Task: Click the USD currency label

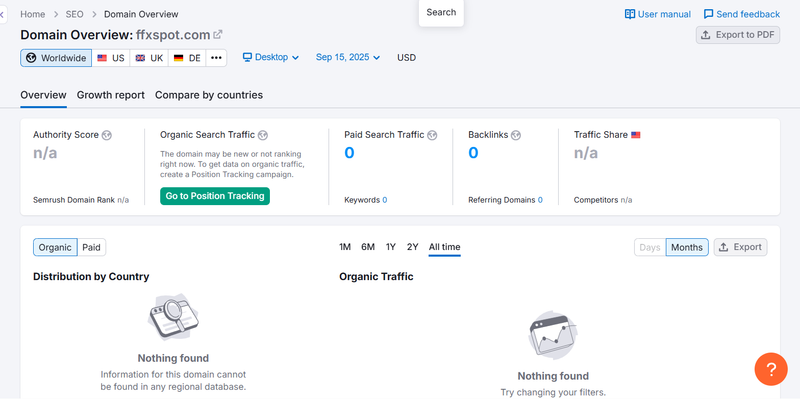Action: pos(407,58)
